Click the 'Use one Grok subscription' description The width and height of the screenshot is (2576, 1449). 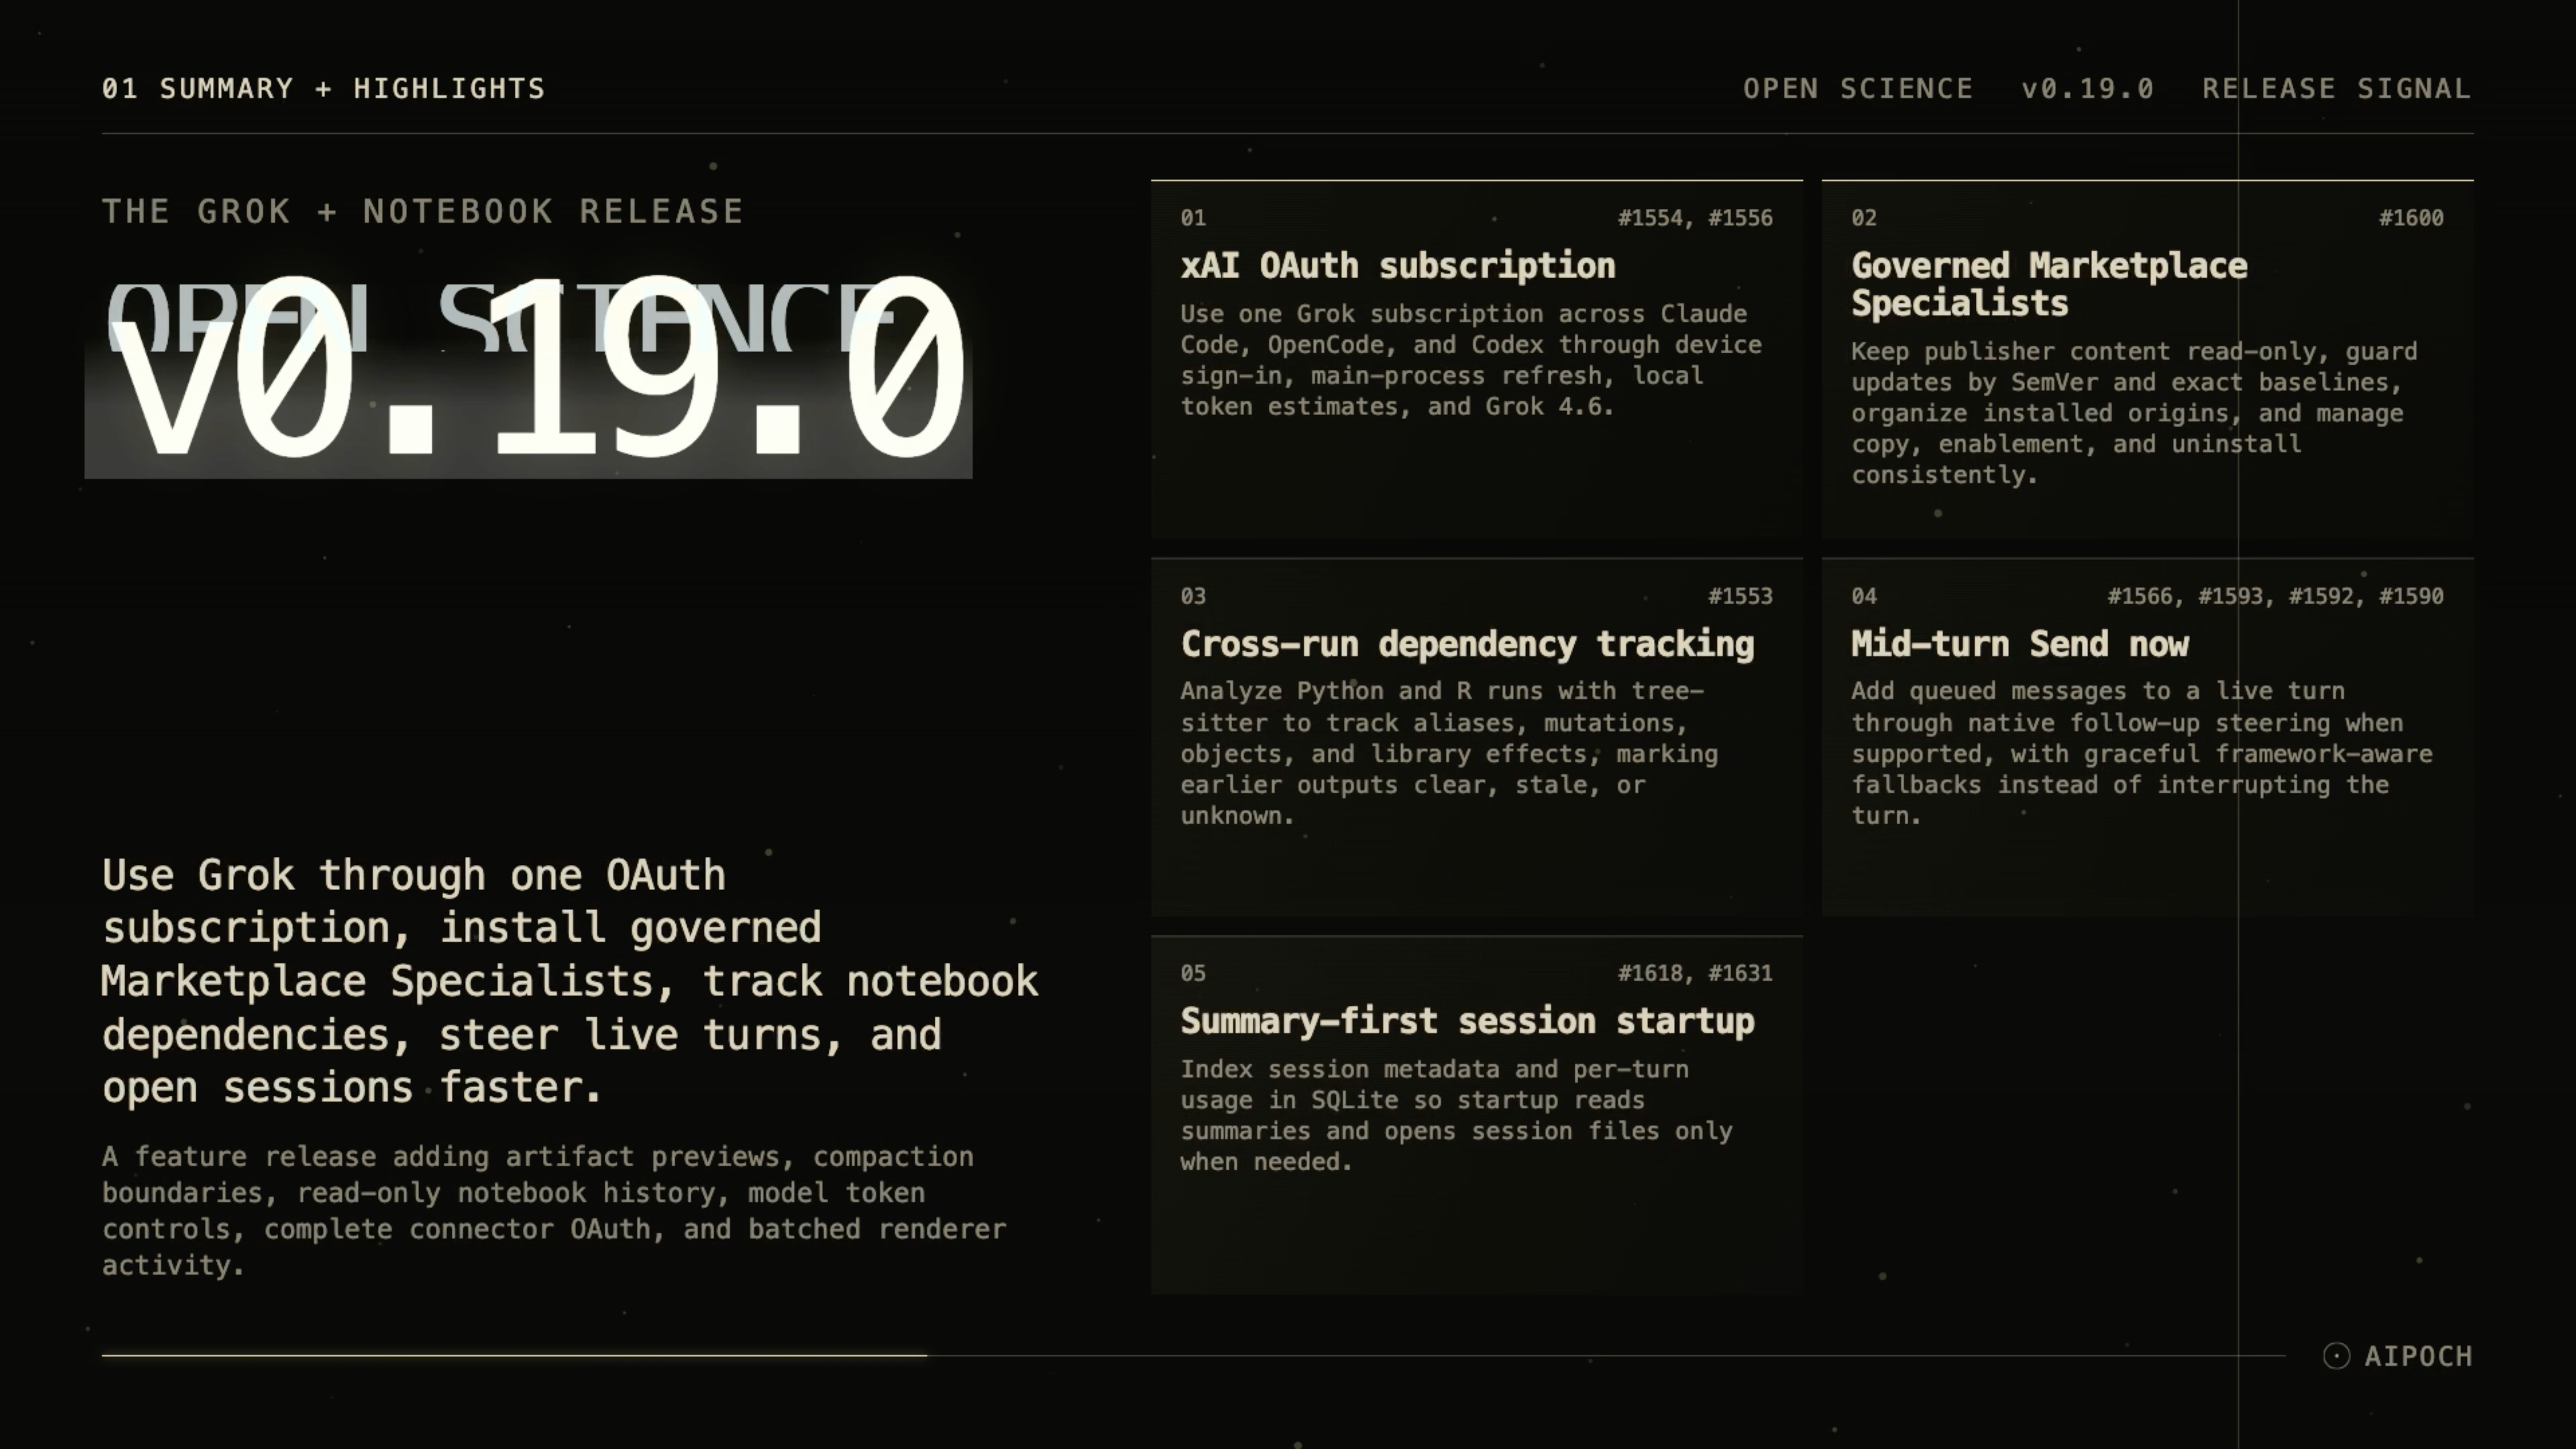1471,360
